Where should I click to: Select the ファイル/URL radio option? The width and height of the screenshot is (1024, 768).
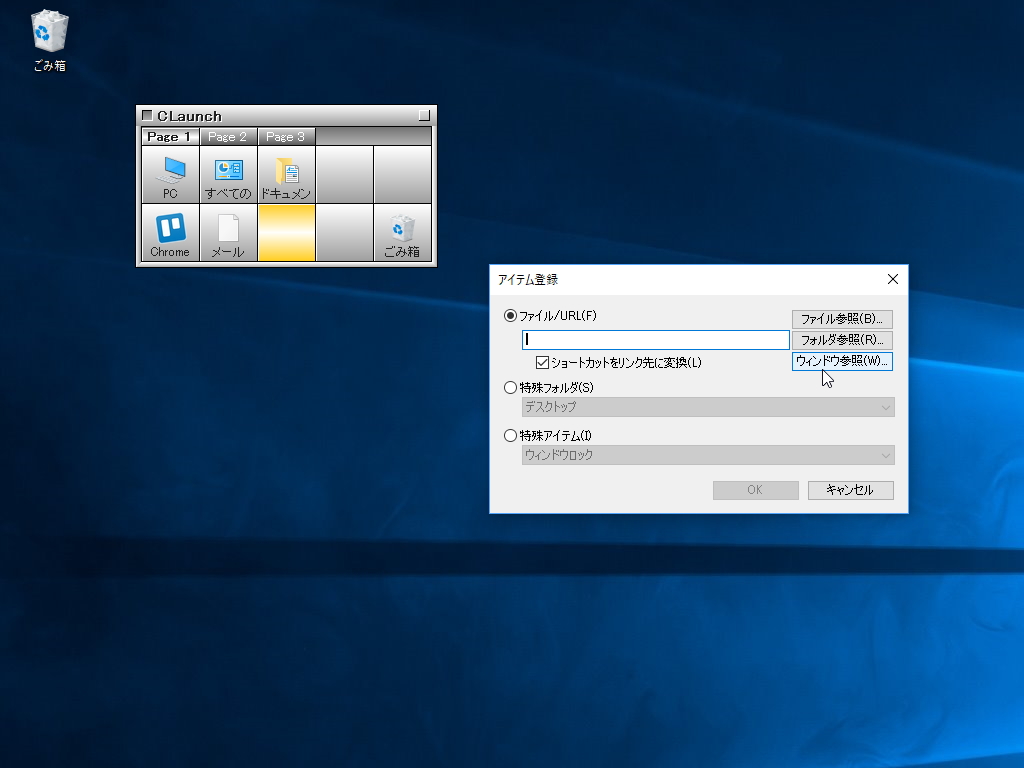510,313
